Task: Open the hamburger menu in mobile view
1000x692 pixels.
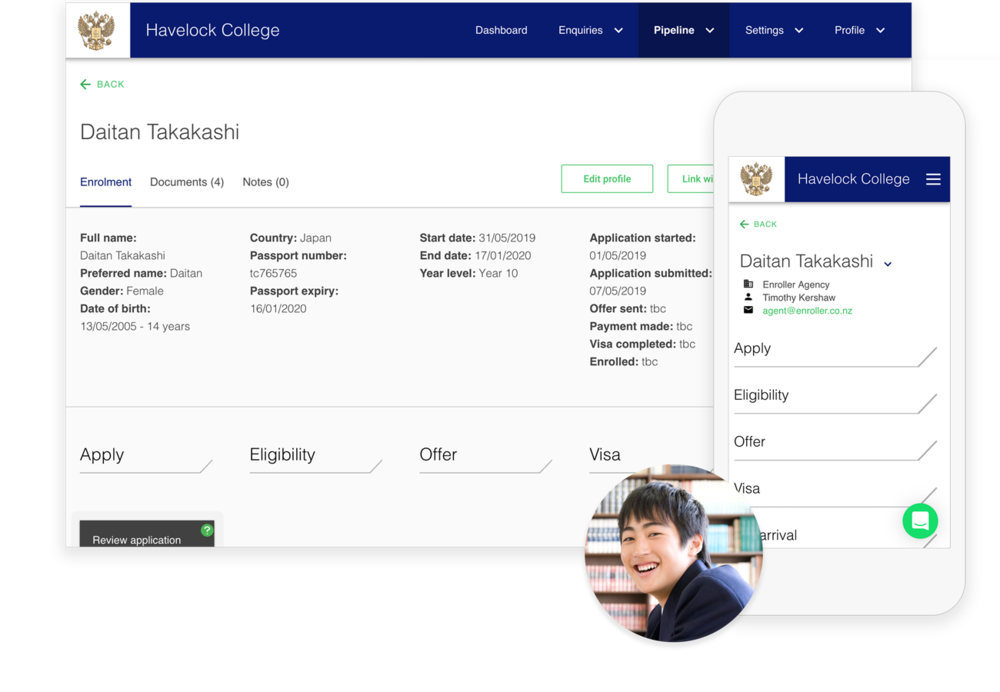Action: pyautogui.click(x=933, y=179)
